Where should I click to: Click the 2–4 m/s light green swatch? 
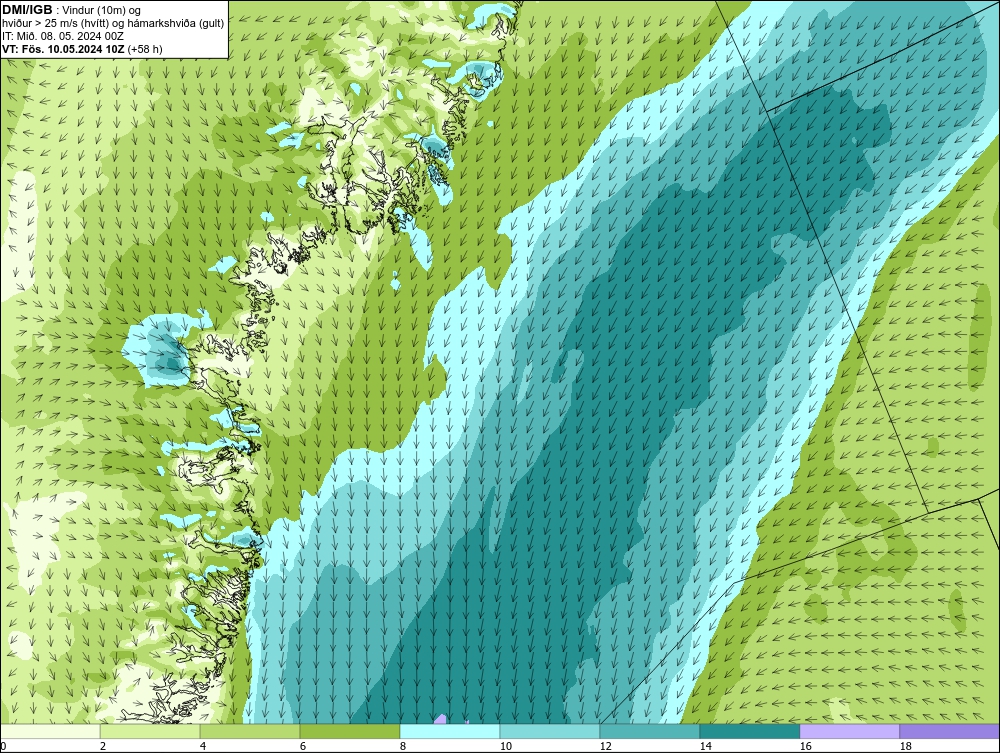[x=150, y=731]
